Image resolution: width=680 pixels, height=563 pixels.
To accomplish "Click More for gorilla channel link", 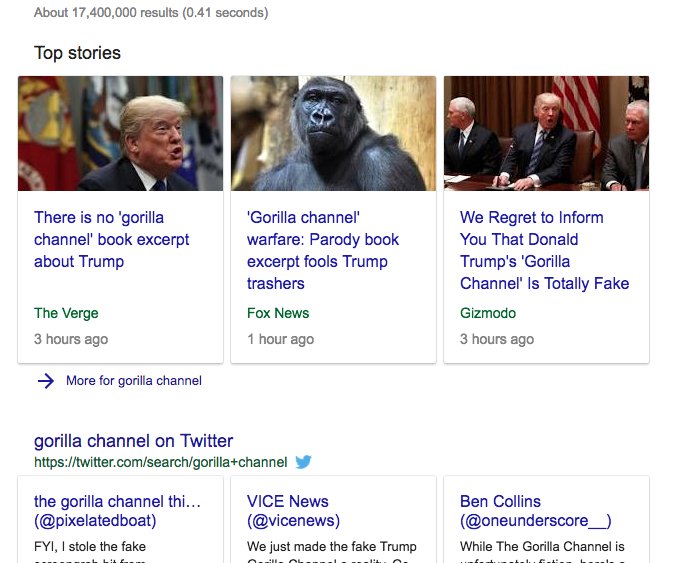I will click(x=134, y=380).
